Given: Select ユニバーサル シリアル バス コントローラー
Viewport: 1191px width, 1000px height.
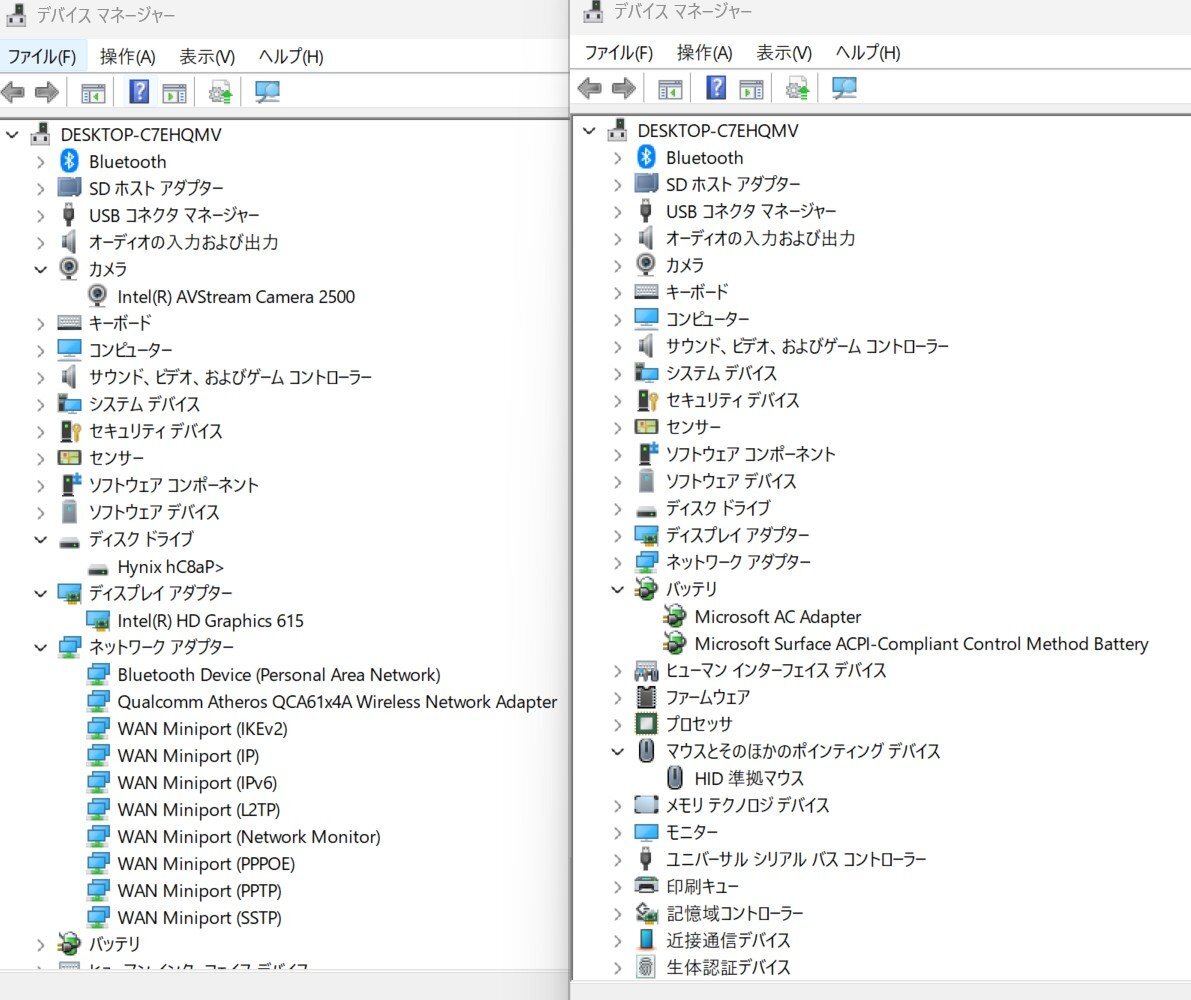Looking at the screenshot, I should coord(796,860).
